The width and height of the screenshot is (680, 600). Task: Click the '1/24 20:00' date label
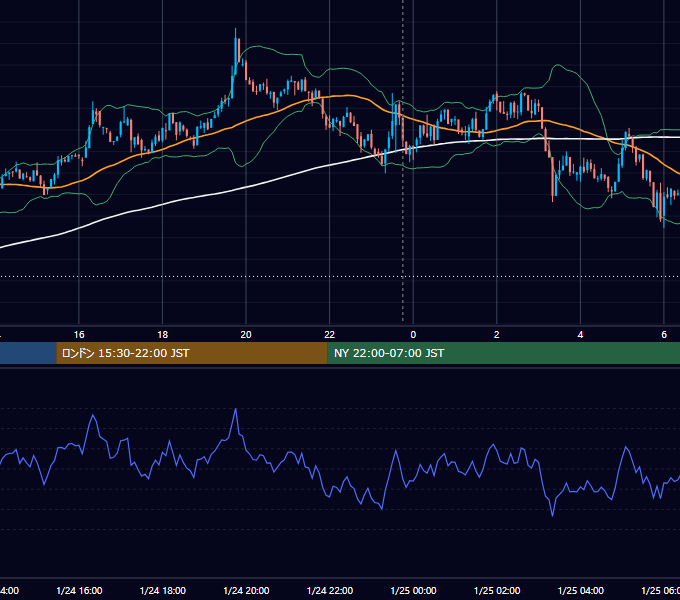(246, 591)
